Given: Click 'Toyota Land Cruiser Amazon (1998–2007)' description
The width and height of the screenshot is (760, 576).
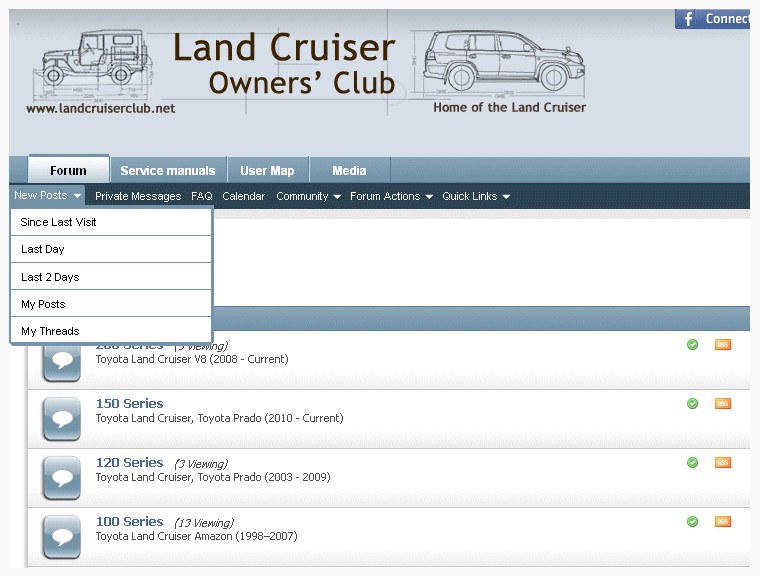Looking at the screenshot, I should click(x=196, y=536).
